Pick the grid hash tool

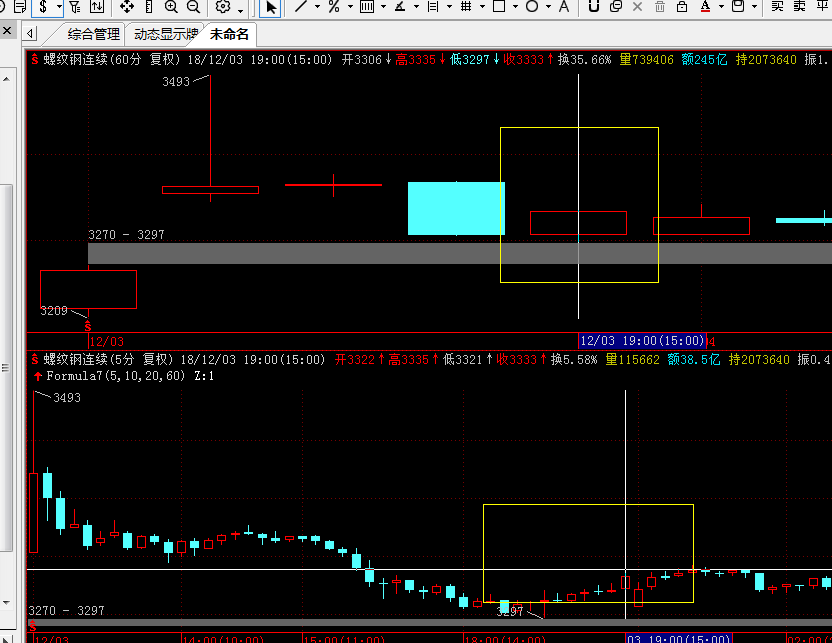coord(466,6)
